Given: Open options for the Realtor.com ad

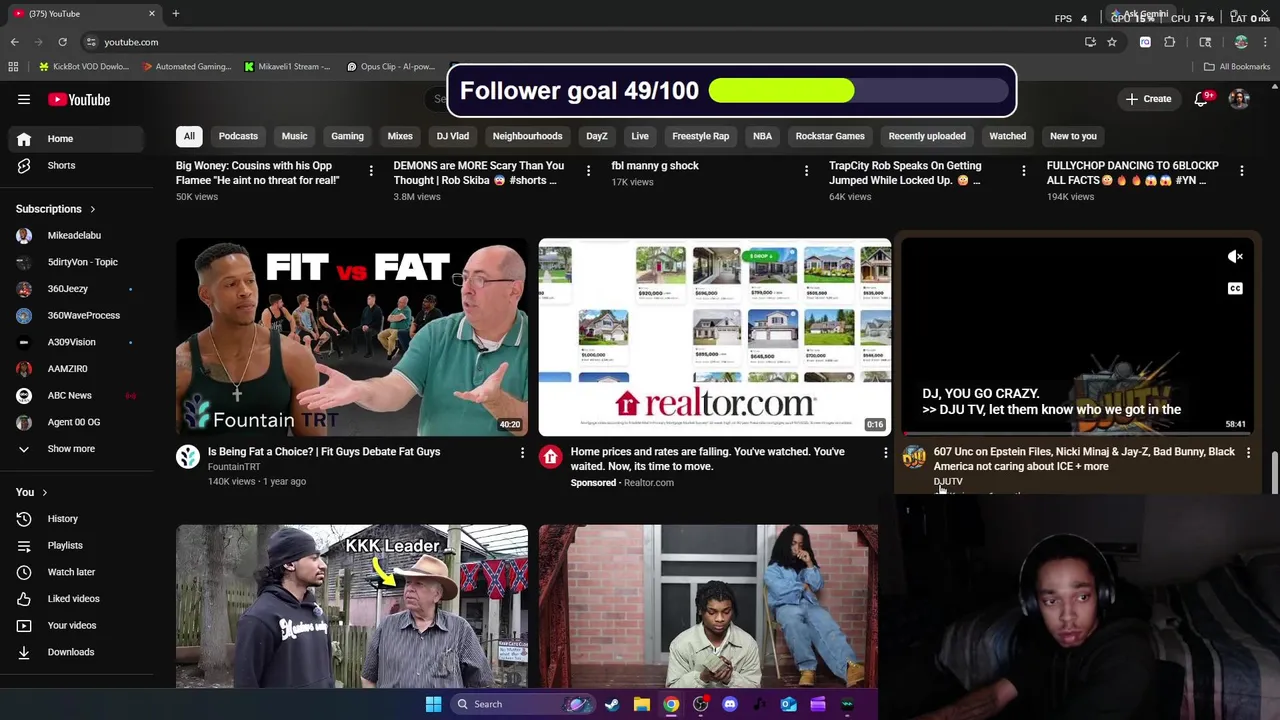Looking at the screenshot, I should tap(885, 453).
